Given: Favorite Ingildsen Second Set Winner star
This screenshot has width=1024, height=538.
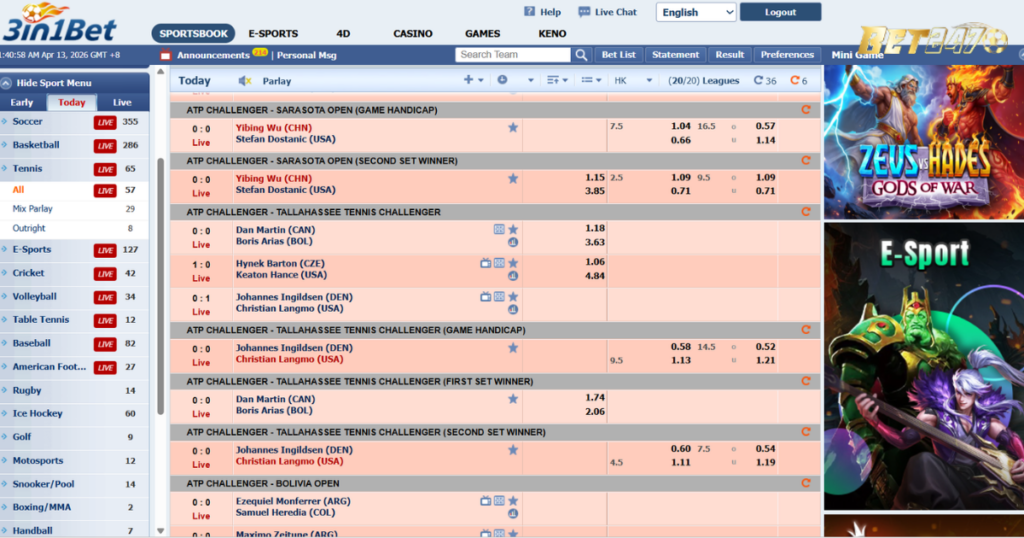Looking at the screenshot, I should coord(513,450).
